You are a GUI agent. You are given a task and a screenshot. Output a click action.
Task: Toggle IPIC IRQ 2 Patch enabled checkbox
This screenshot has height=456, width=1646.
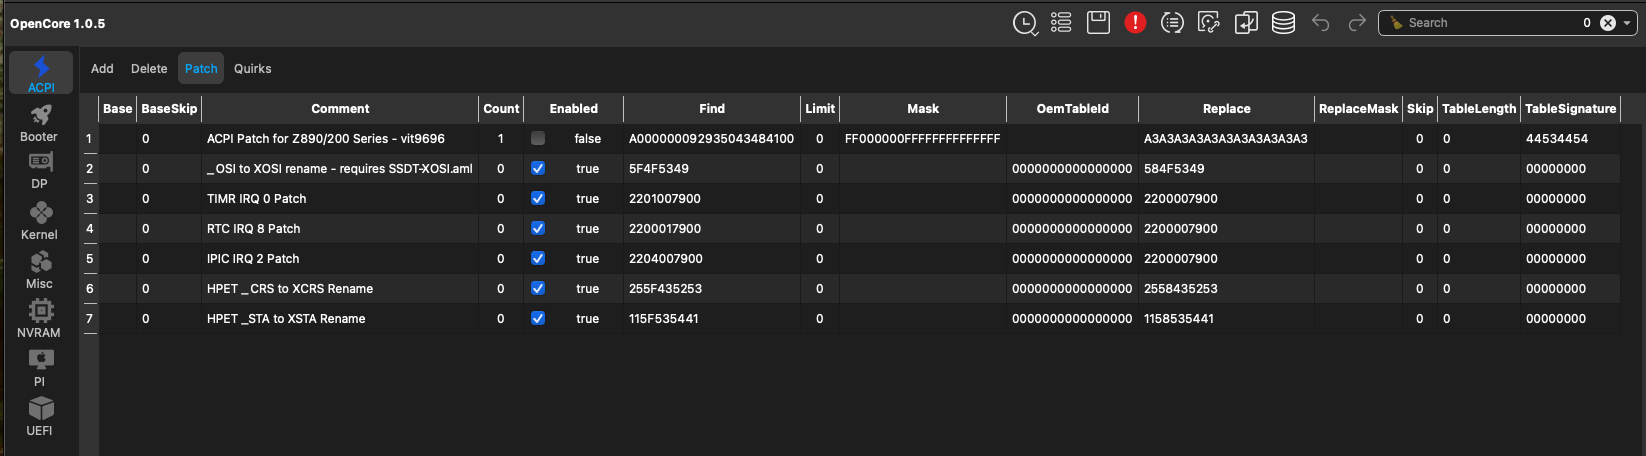click(538, 258)
